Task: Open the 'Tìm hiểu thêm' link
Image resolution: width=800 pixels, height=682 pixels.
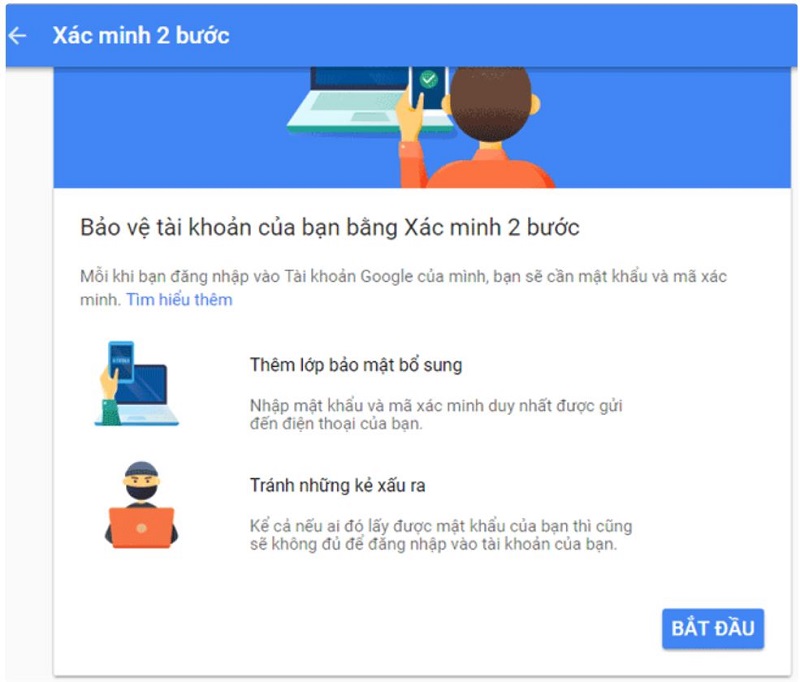Action: pos(179,299)
